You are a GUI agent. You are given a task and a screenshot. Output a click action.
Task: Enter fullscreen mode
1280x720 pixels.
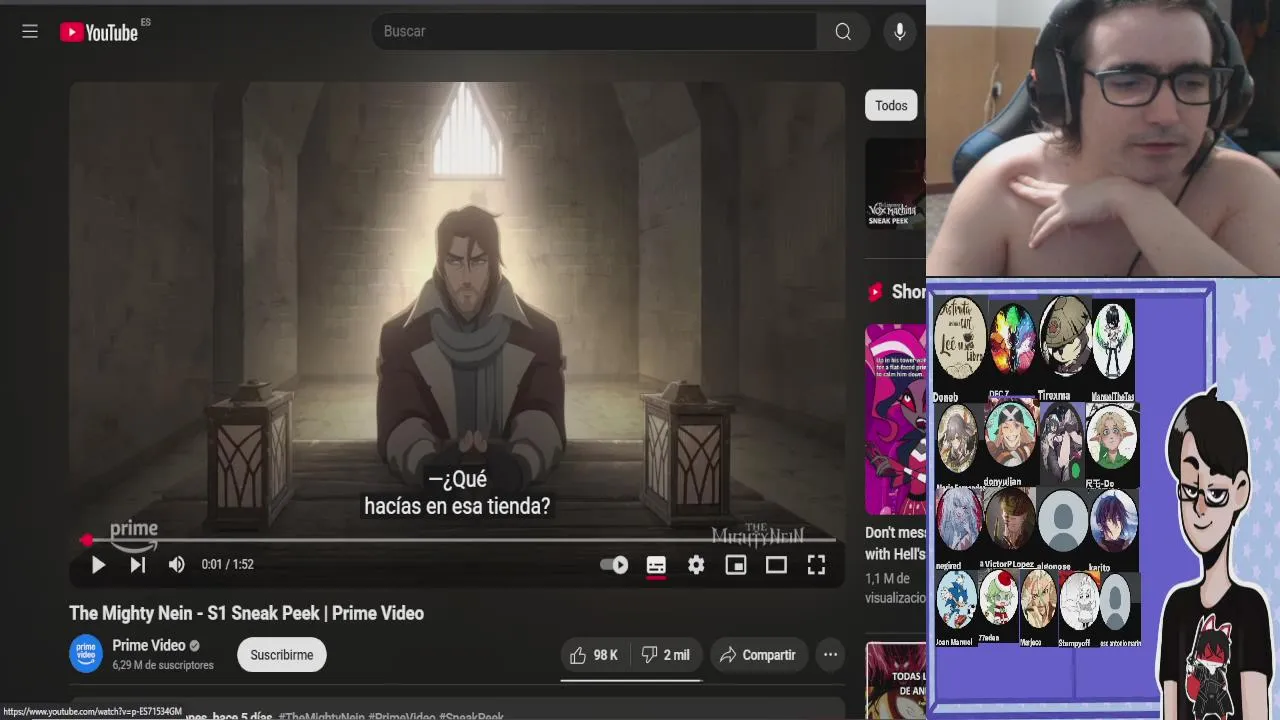pos(816,565)
